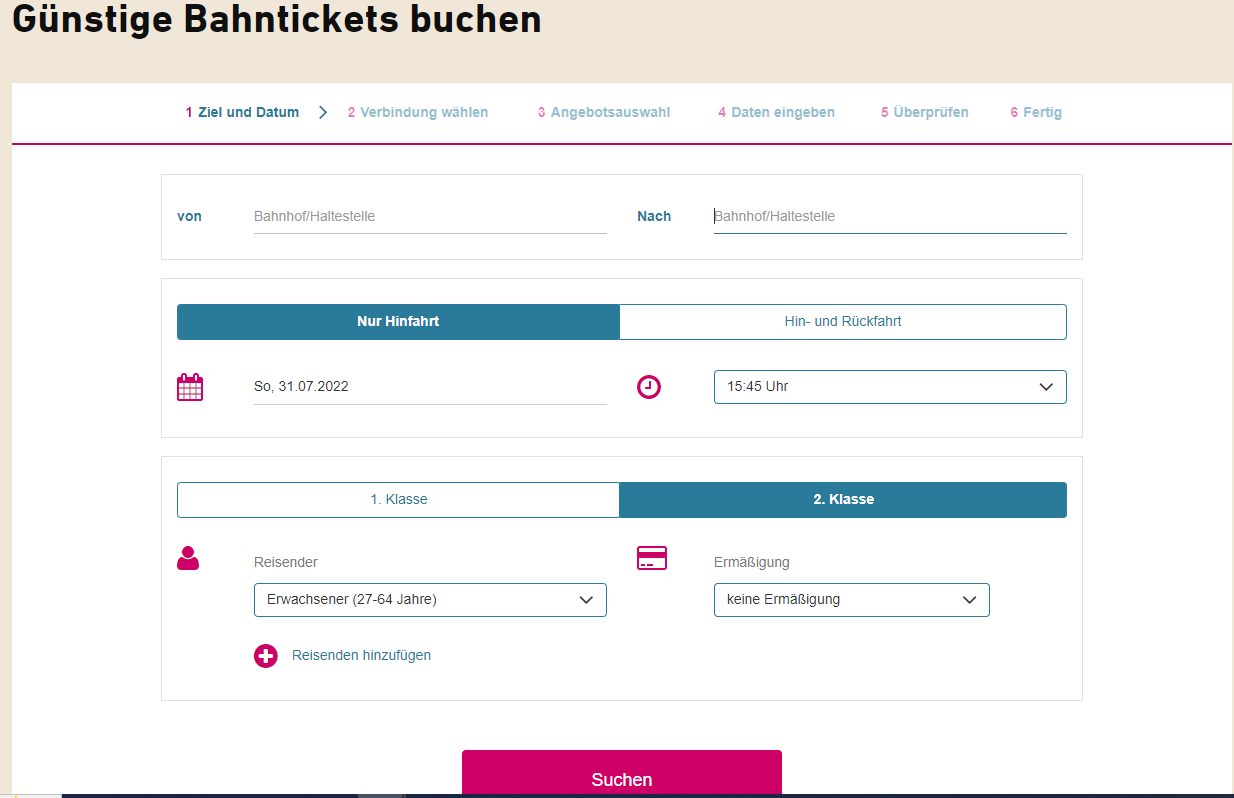Click the calendar icon beside the date field
This screenshot has width=1234, height=798.
point(190,387)
